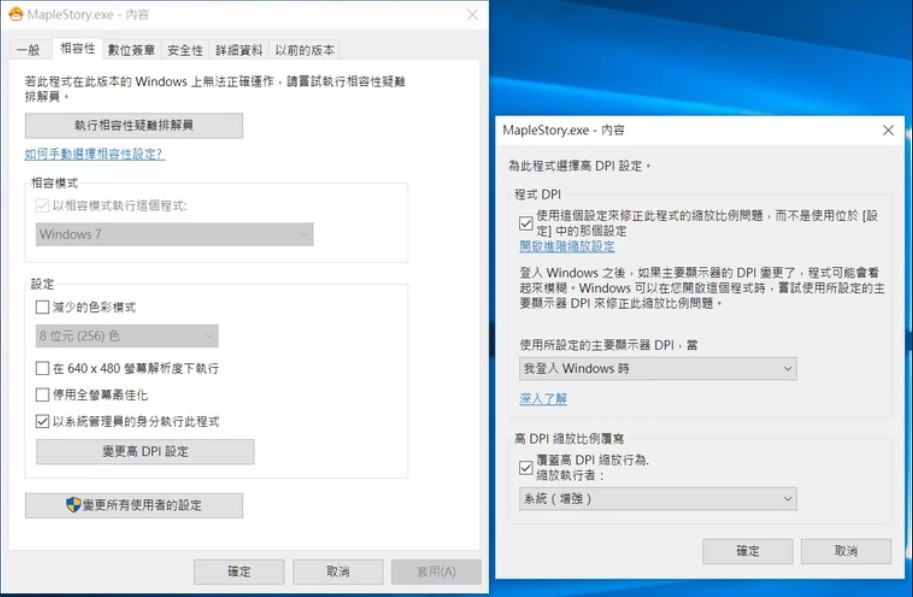Open the 我登入 Windows 時 dropdown
Image resolution: width=913 pixels, height=597 pixels.
[x=657, y=369]
